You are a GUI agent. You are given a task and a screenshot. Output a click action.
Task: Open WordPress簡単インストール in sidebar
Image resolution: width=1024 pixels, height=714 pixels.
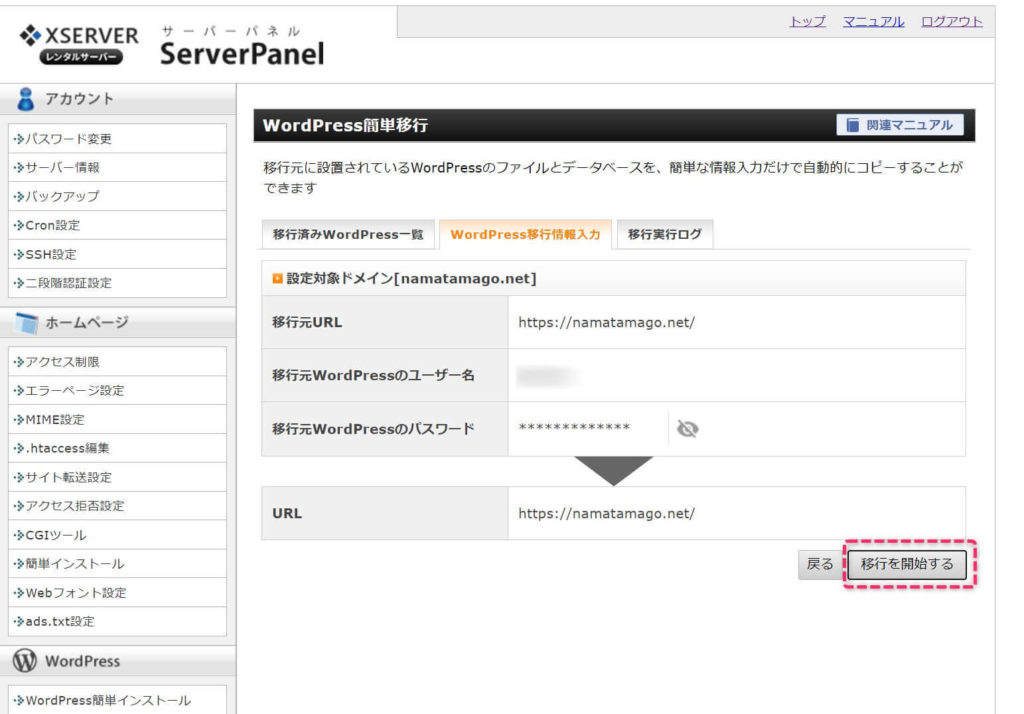[x=118, y=700]
